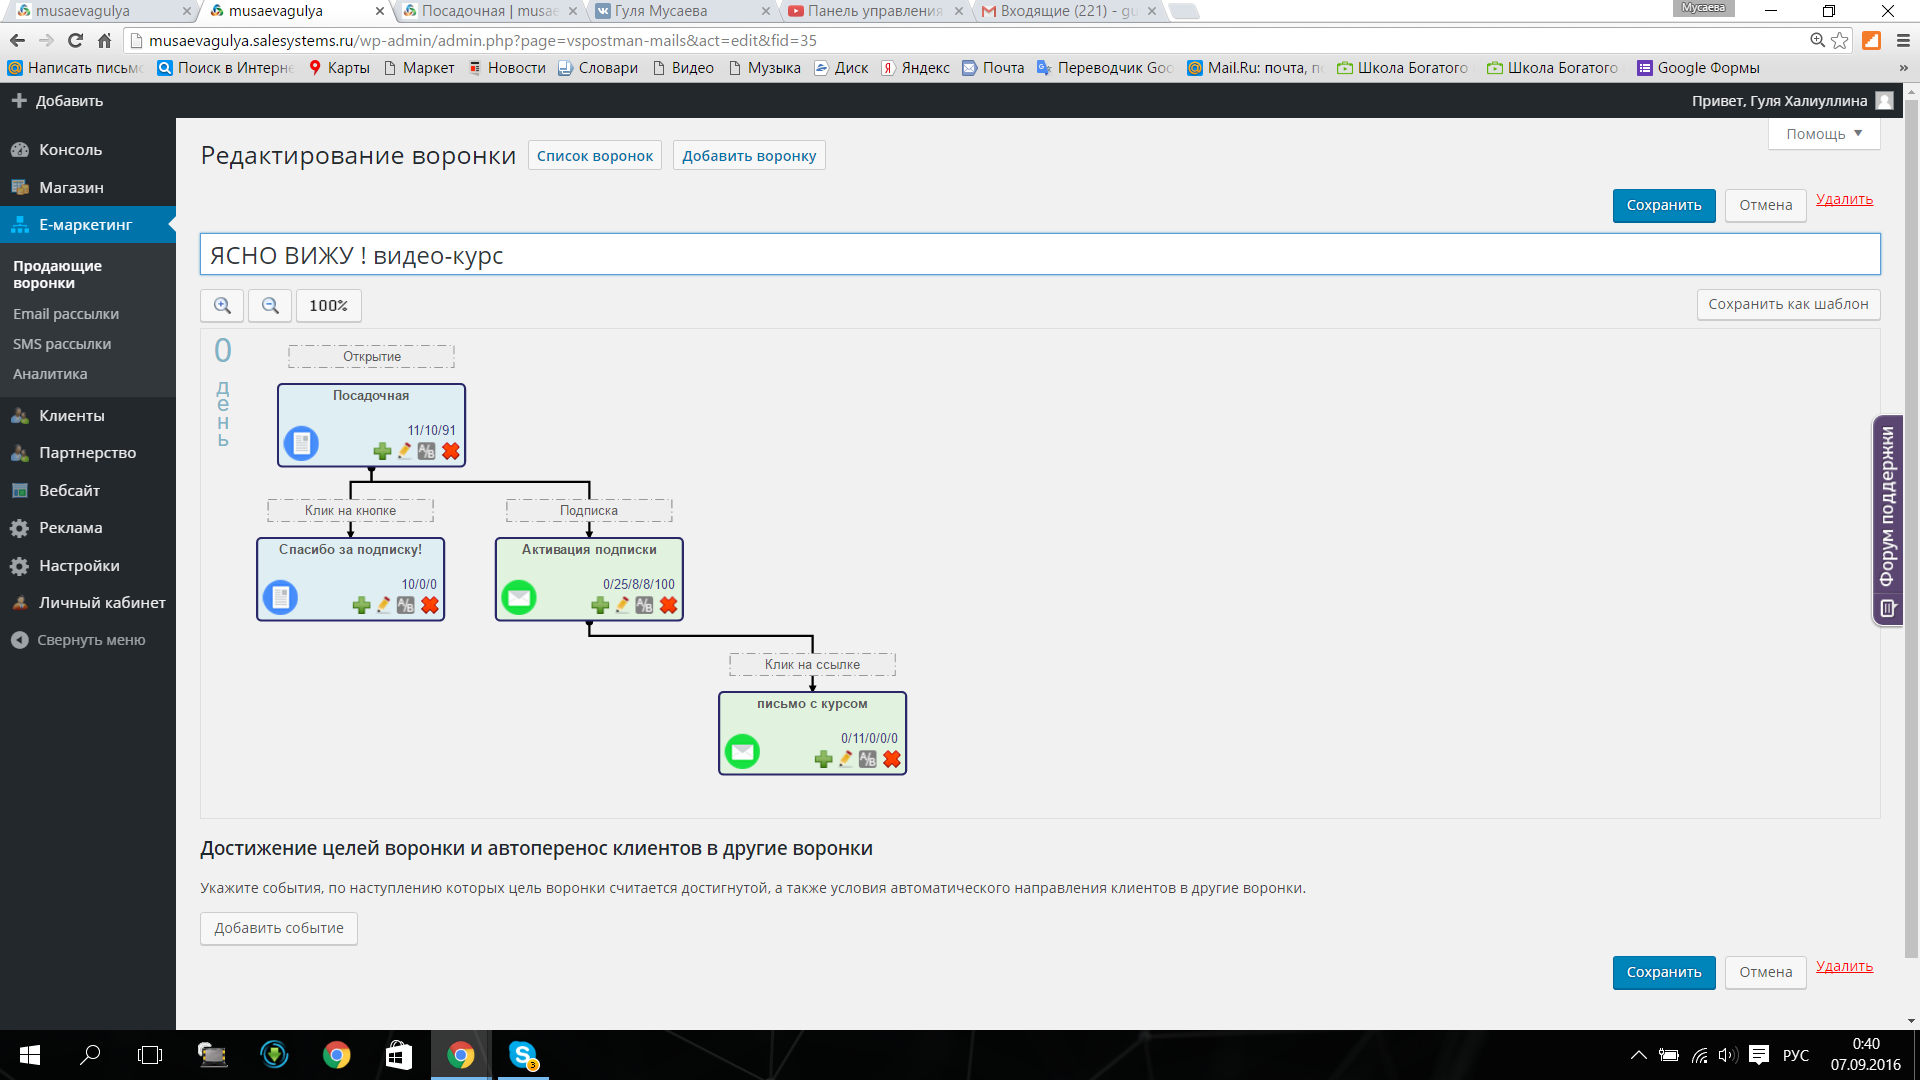Click page icon in Спасибо за подписку
1920x1080 pixels.
(x=281, y=598)
